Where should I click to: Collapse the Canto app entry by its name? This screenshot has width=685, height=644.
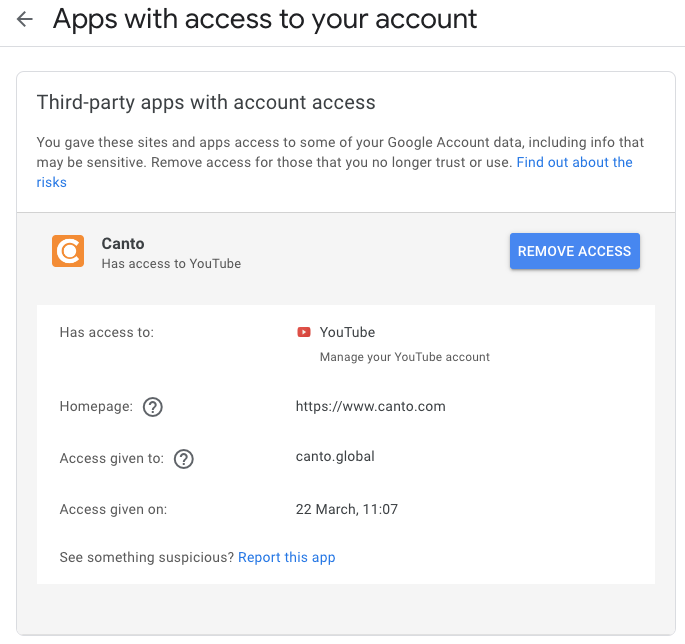point(123,244)
